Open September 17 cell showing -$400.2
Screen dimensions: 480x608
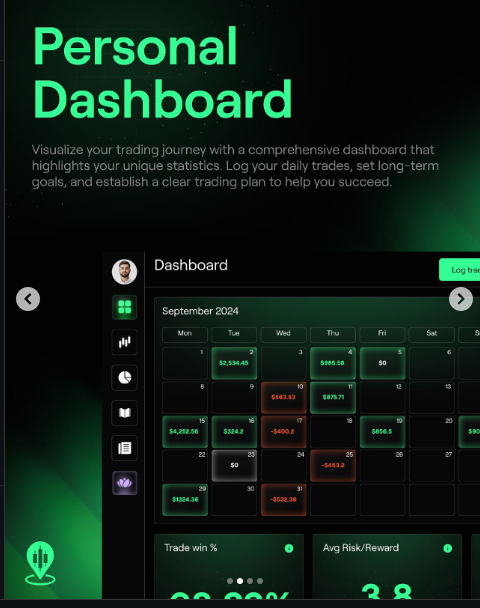tap(283, 432)
